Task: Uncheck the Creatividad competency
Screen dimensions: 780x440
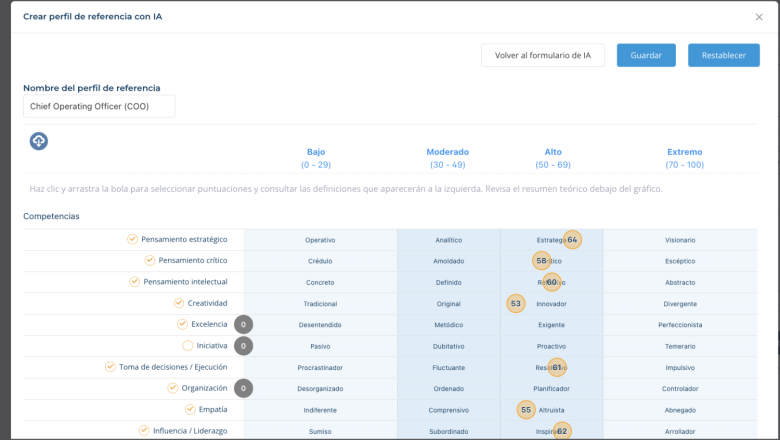Action: click(179, 303)
